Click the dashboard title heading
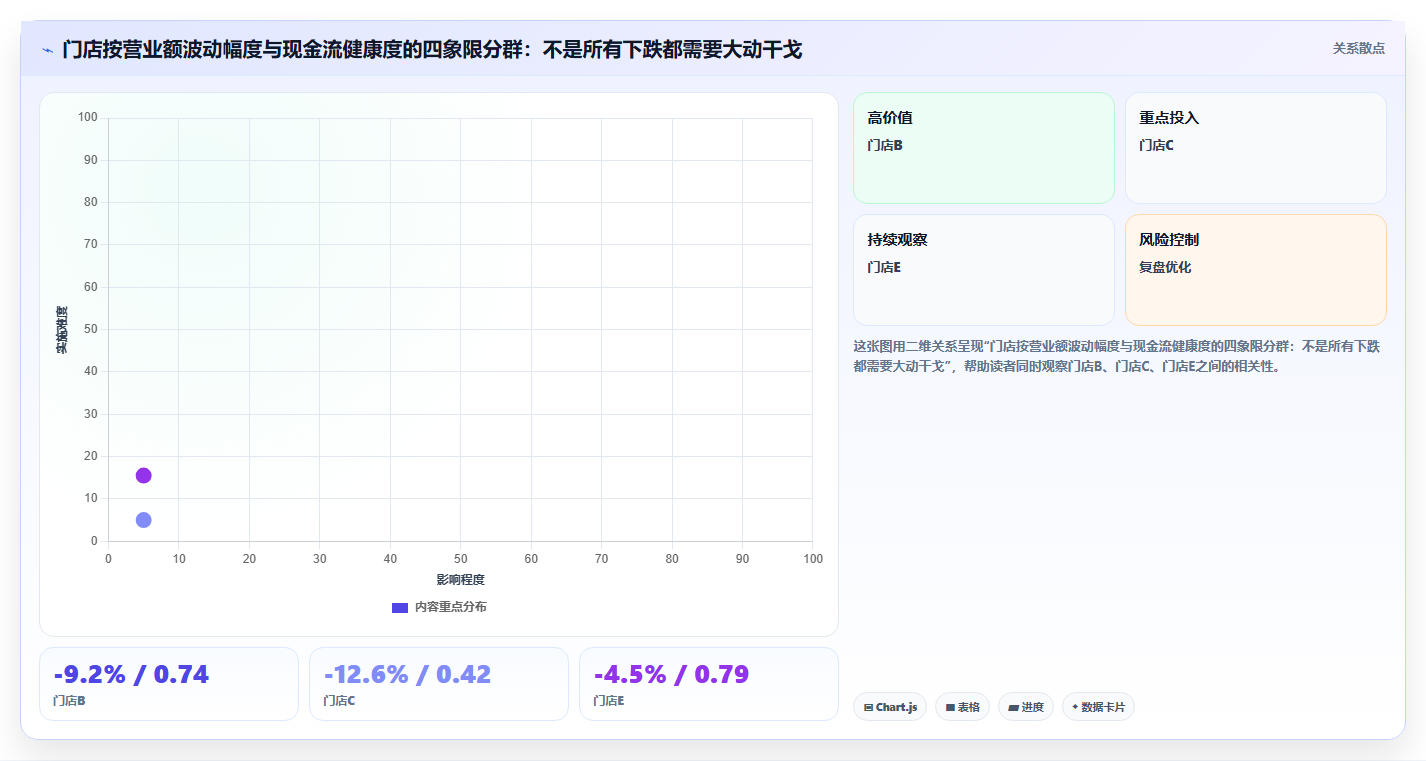 432,49
